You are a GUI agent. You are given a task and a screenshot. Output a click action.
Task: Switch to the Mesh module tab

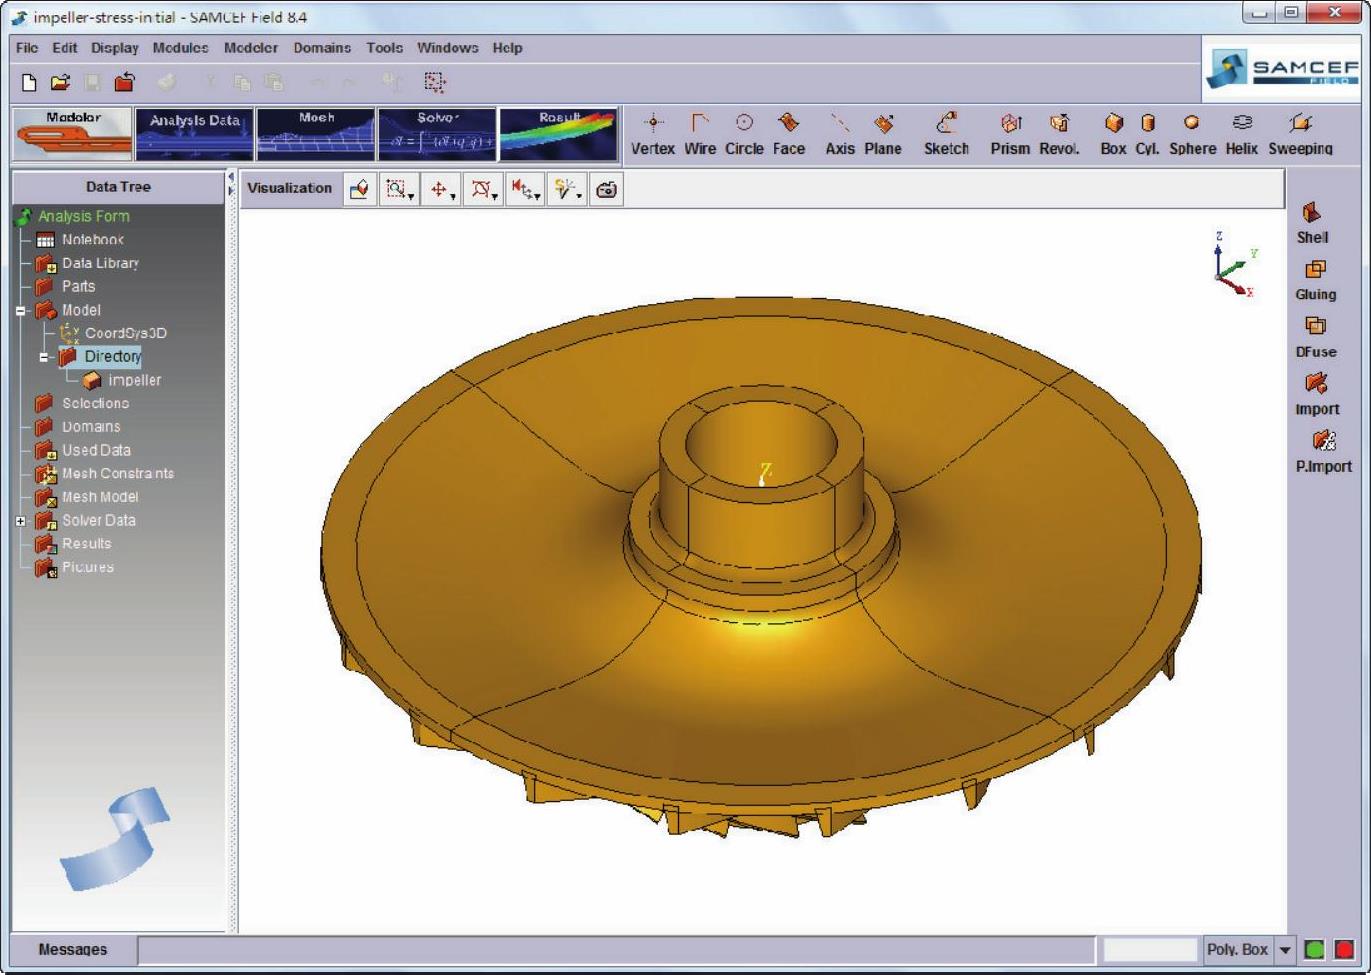(316, 134)
